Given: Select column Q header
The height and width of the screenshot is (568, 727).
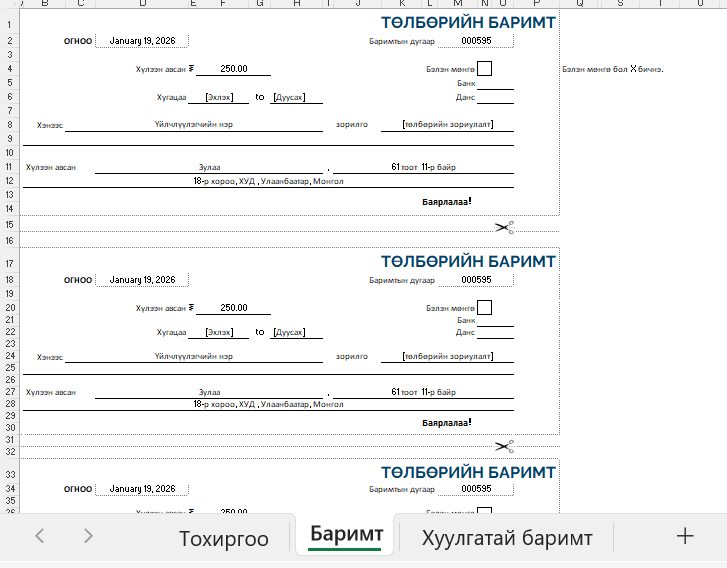Looking at the screenshot, I should (579, 4).
